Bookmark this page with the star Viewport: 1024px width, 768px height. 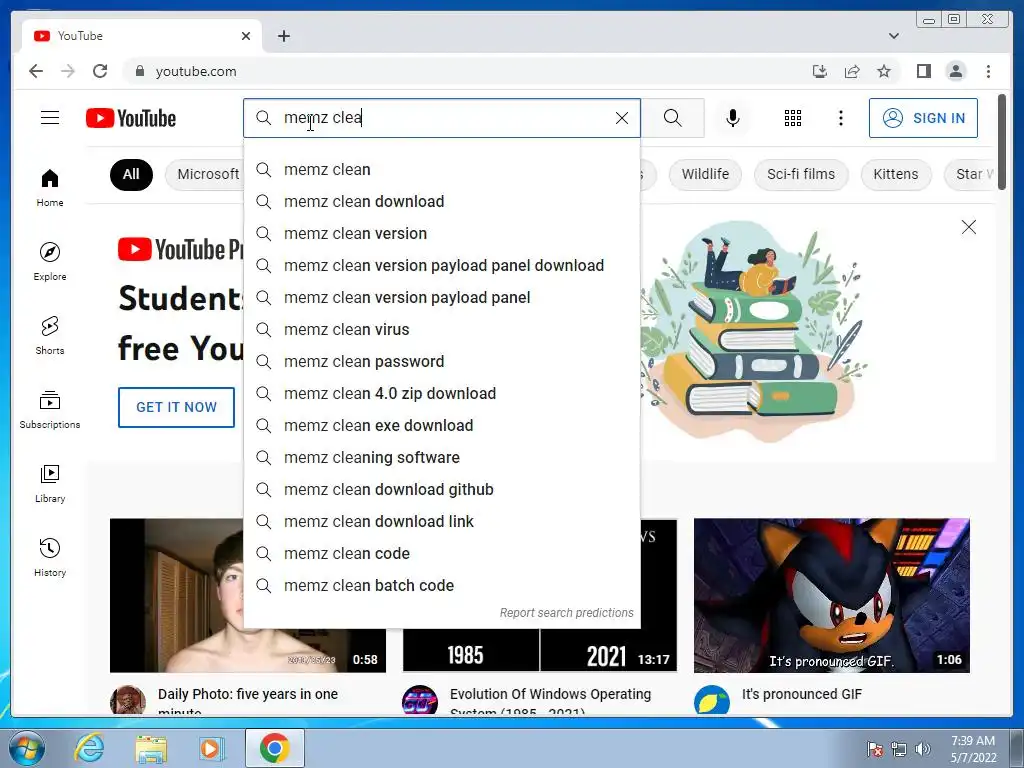pyautogui.click(x=884, y=71)
